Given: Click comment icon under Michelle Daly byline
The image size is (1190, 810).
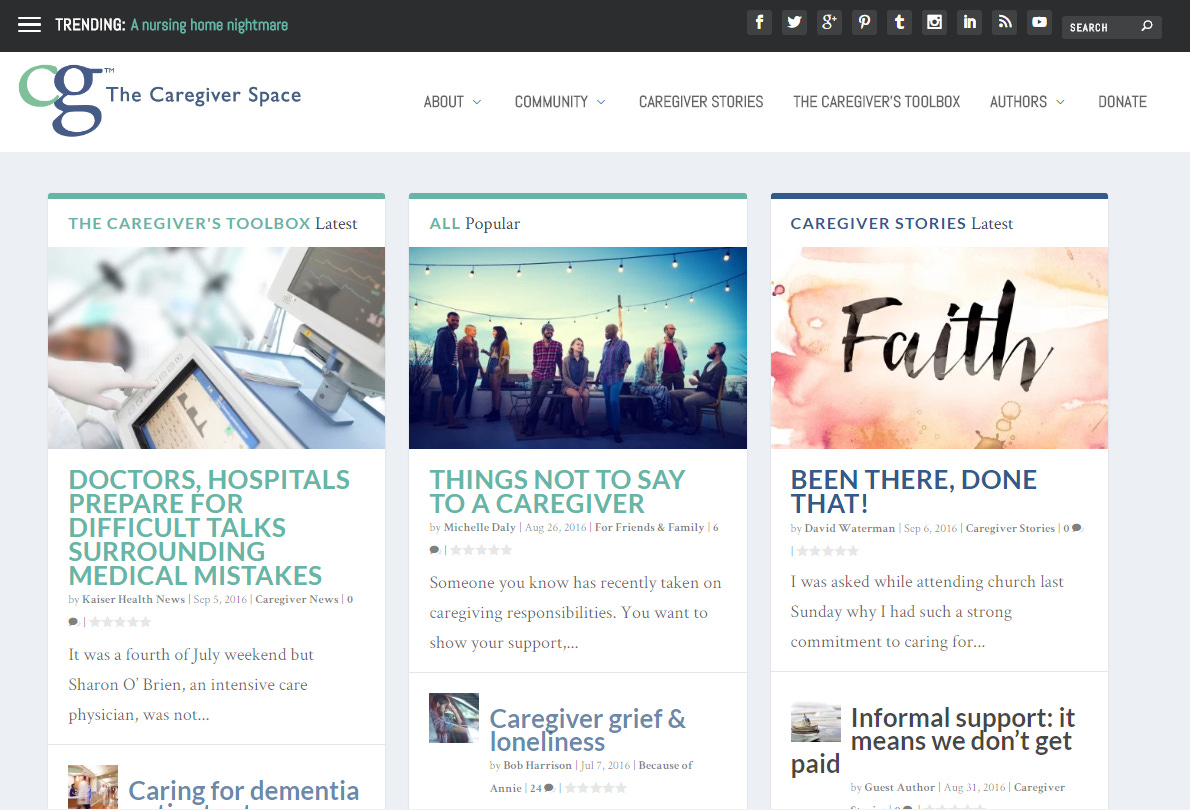Looking at the screenshot, I should click(435, 550).
